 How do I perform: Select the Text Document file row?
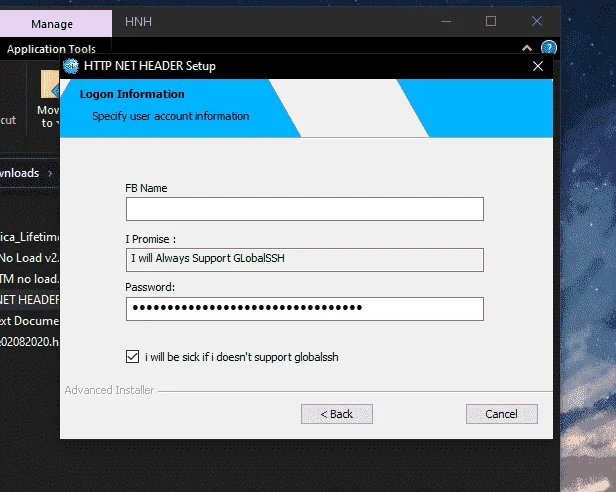[x=29, y=321]
